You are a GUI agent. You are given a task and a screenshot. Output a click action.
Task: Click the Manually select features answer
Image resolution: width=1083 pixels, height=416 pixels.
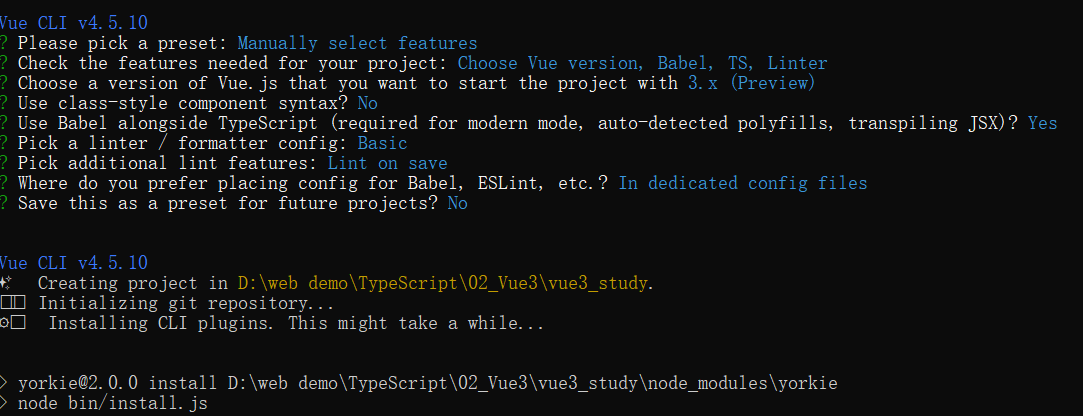click(357, 44)
